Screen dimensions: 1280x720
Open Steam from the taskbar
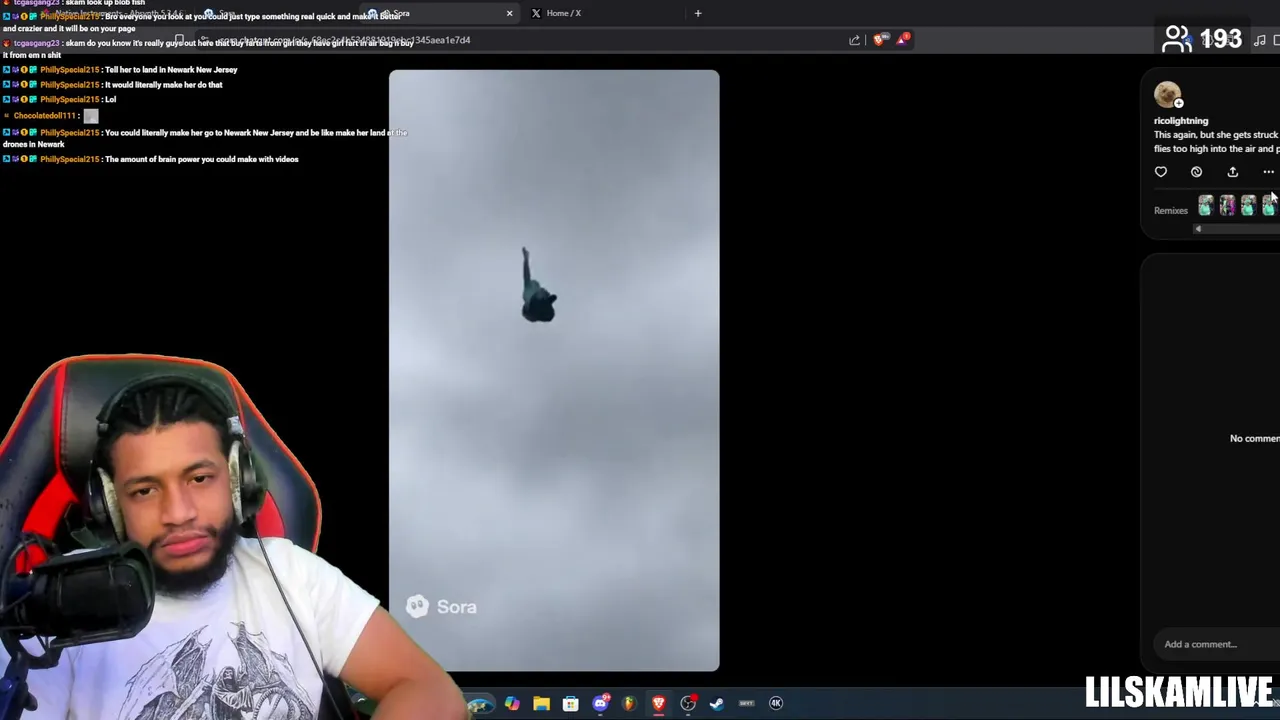click(x=717, y=703)
